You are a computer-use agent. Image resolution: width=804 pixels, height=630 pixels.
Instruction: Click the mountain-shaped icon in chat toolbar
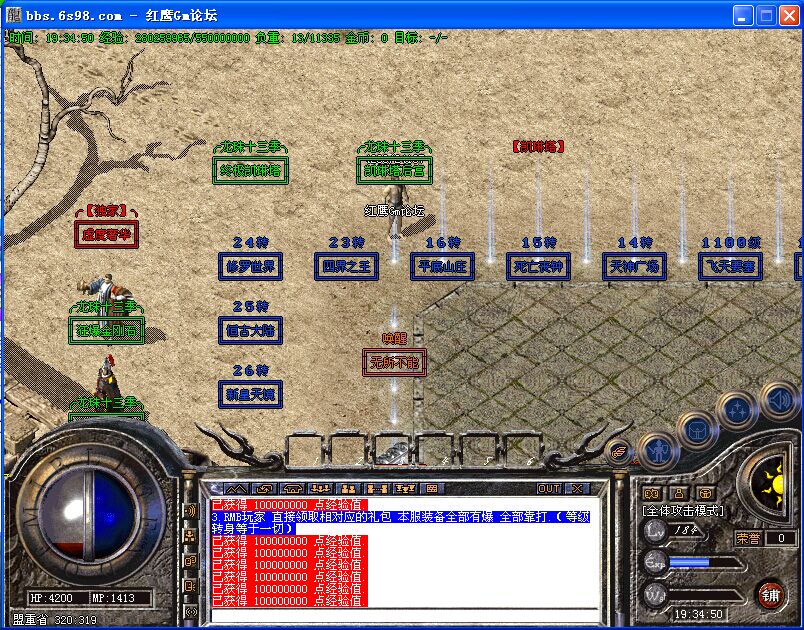[236, 489]
